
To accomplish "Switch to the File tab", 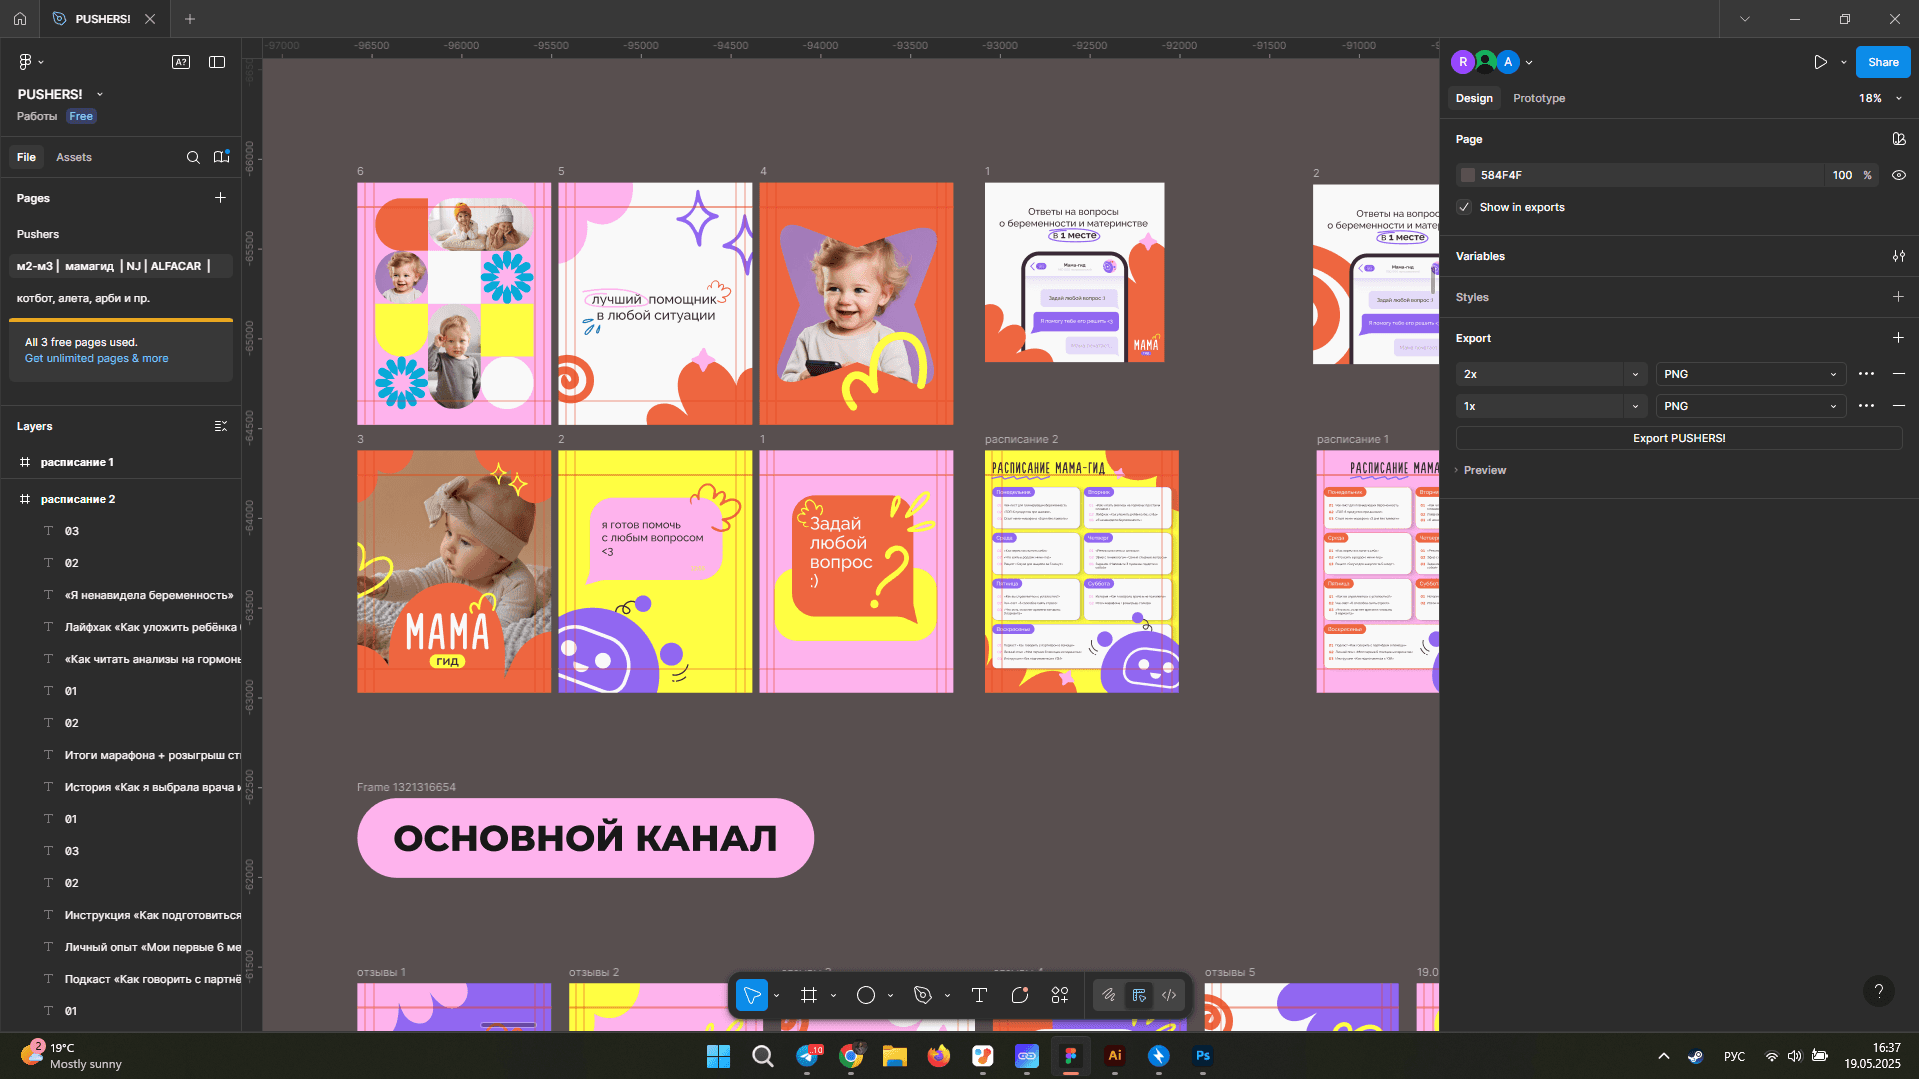I will [26, 157].
